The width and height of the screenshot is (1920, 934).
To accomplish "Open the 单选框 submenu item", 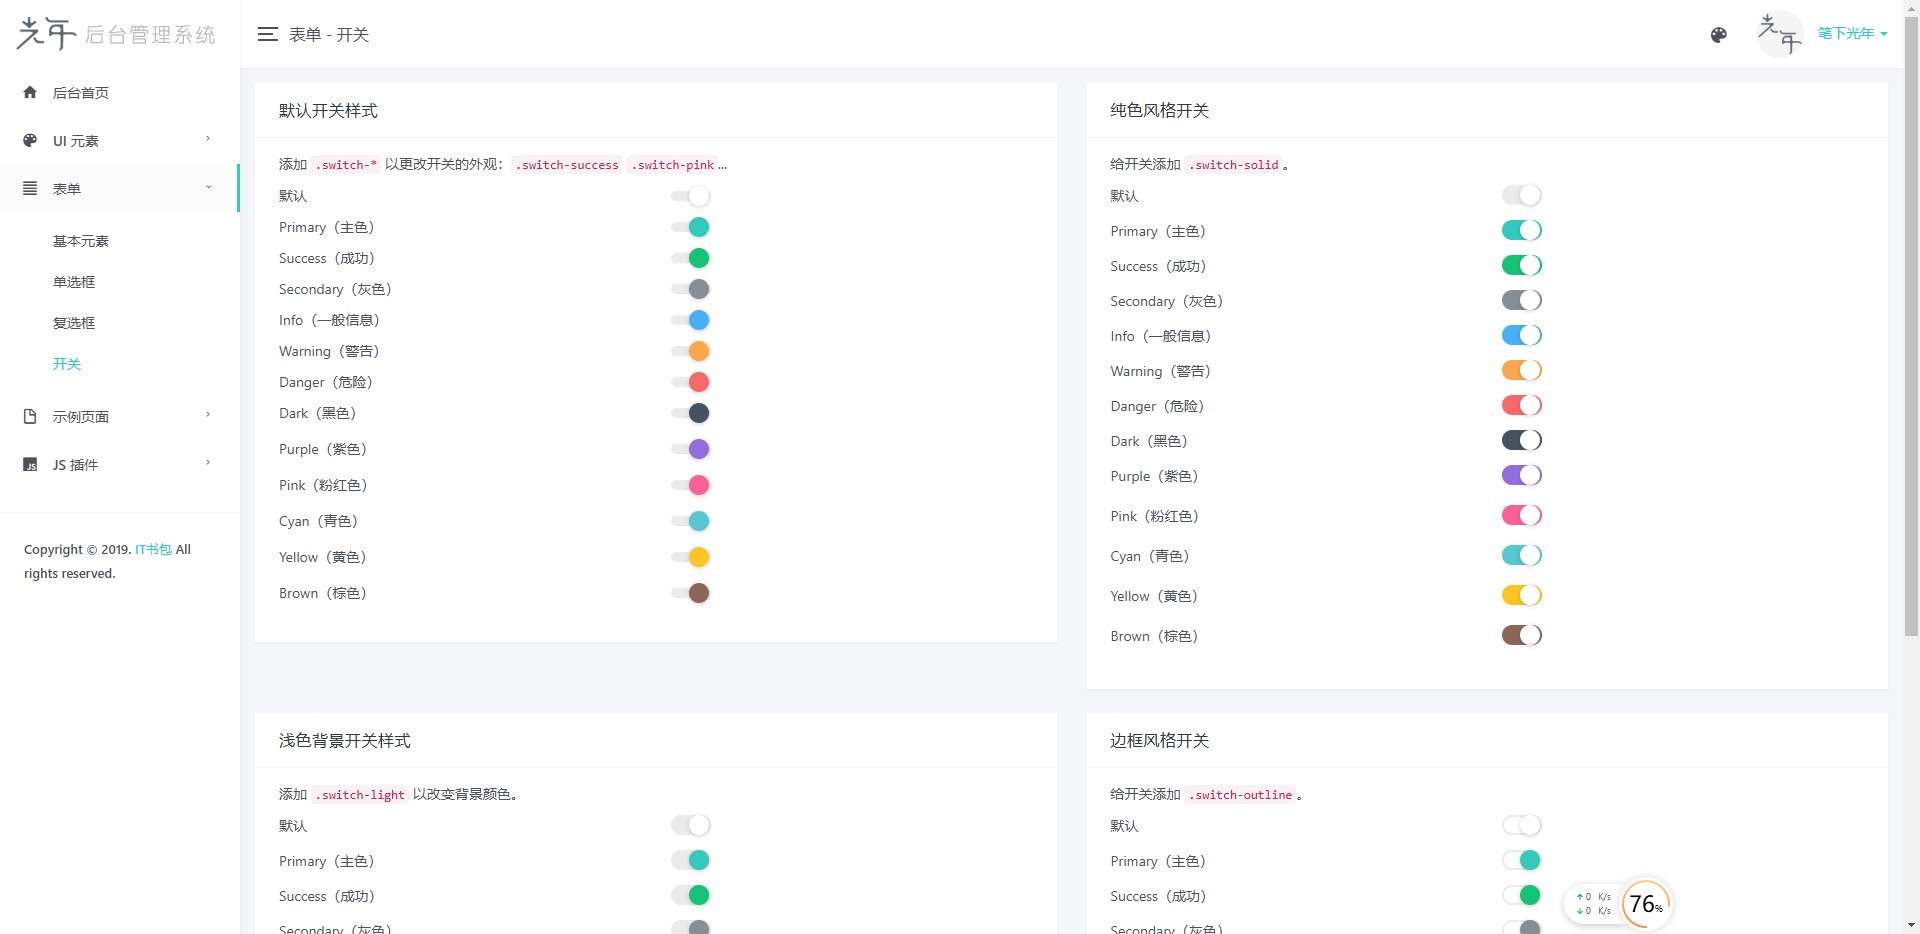I will pos(74,282).
